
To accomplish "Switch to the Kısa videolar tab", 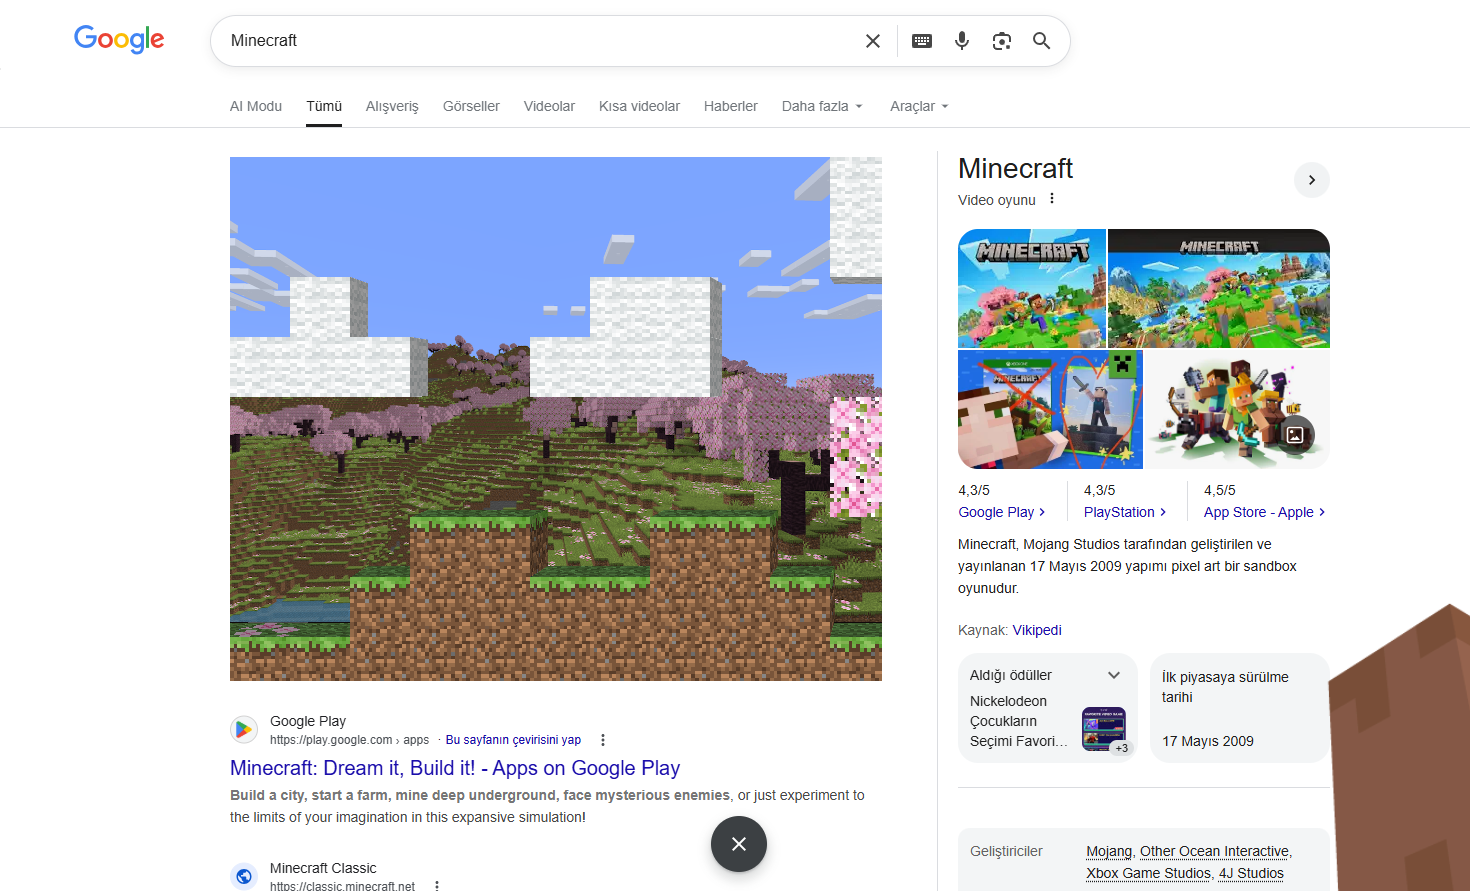I will coord(639,106).
